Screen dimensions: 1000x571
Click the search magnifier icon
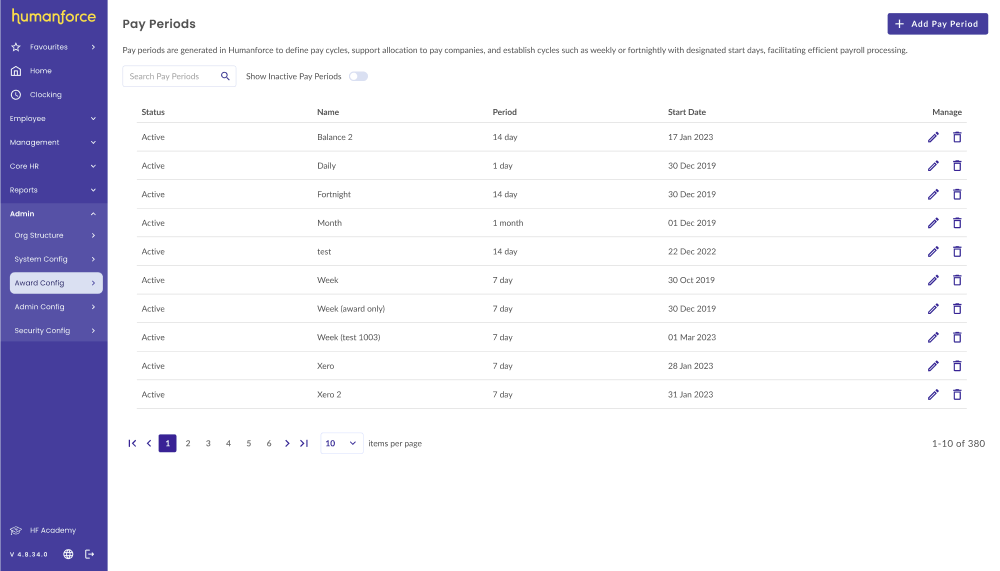pos(225,76)
